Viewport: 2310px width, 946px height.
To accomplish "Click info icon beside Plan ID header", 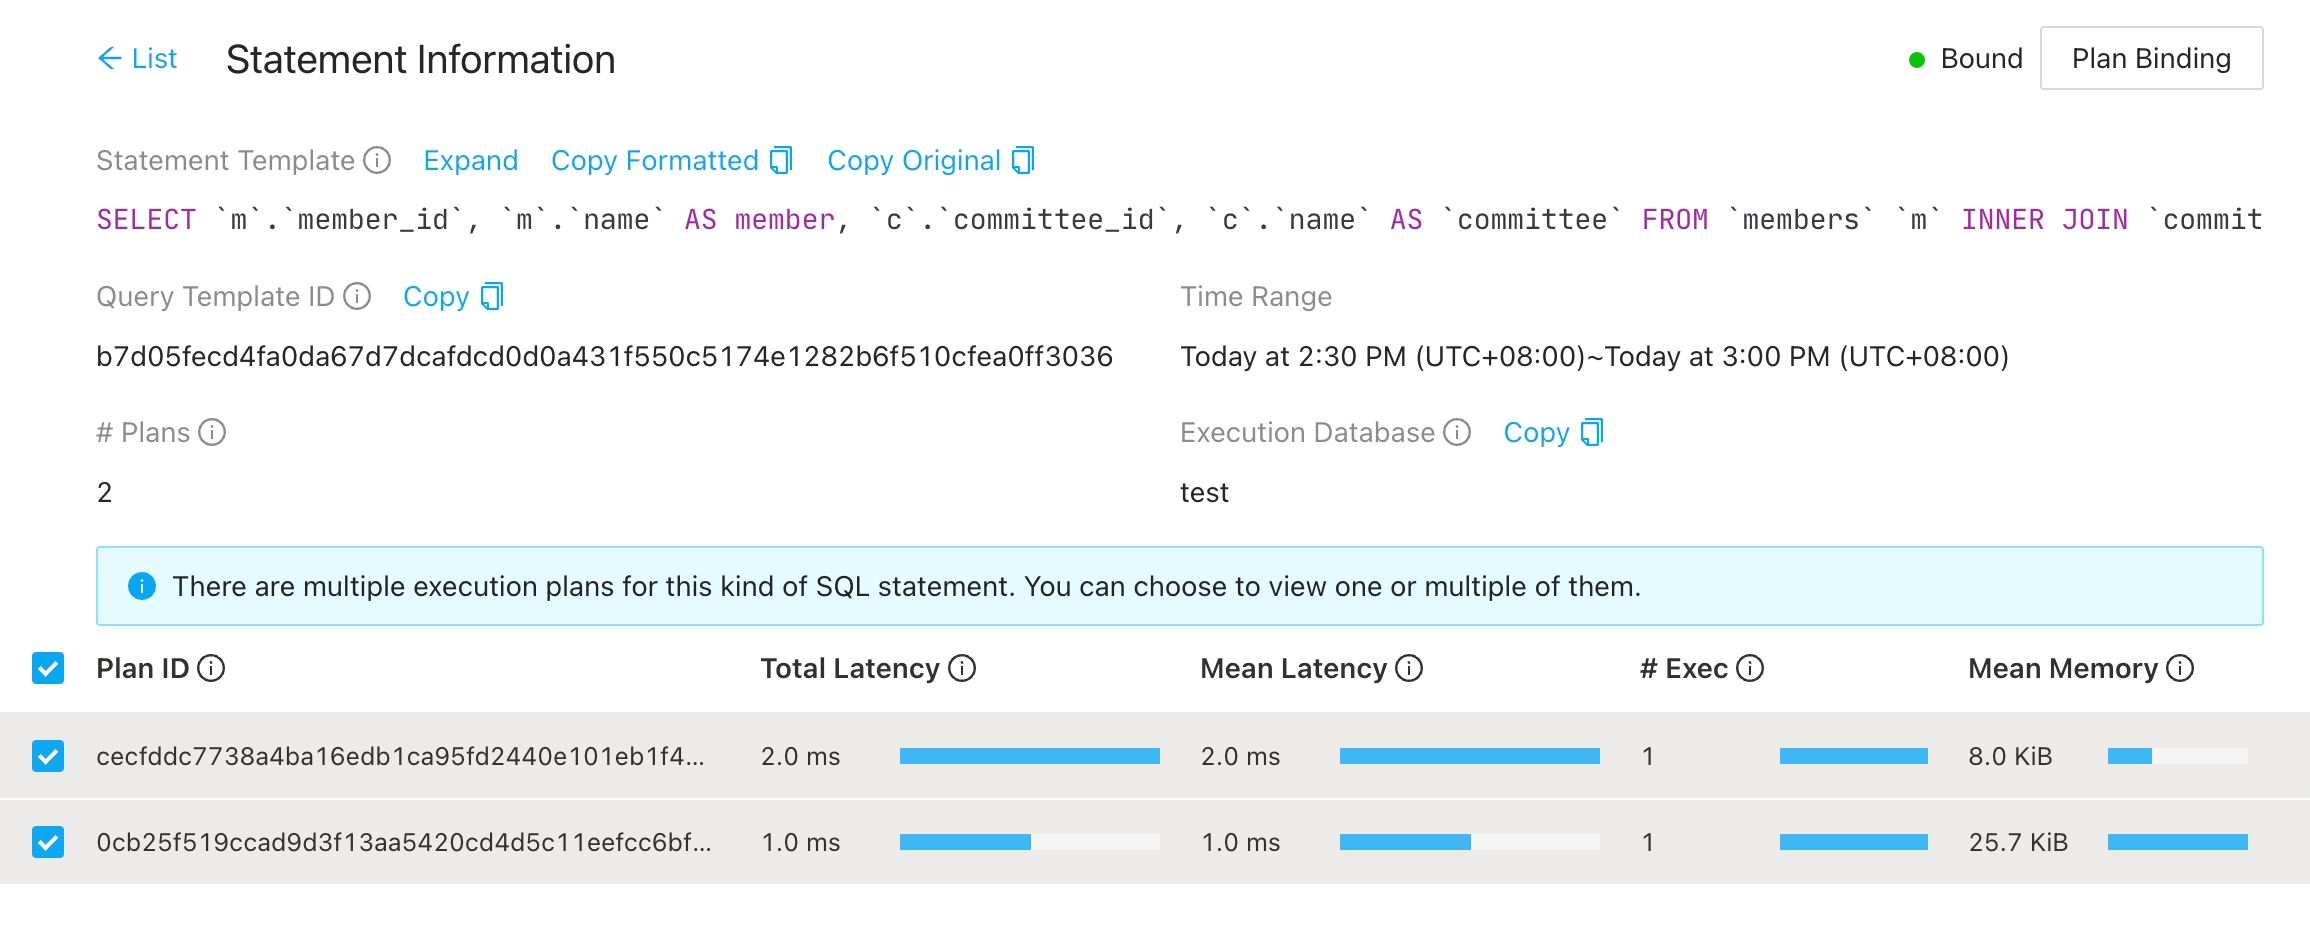I will [x=211, y=668].
